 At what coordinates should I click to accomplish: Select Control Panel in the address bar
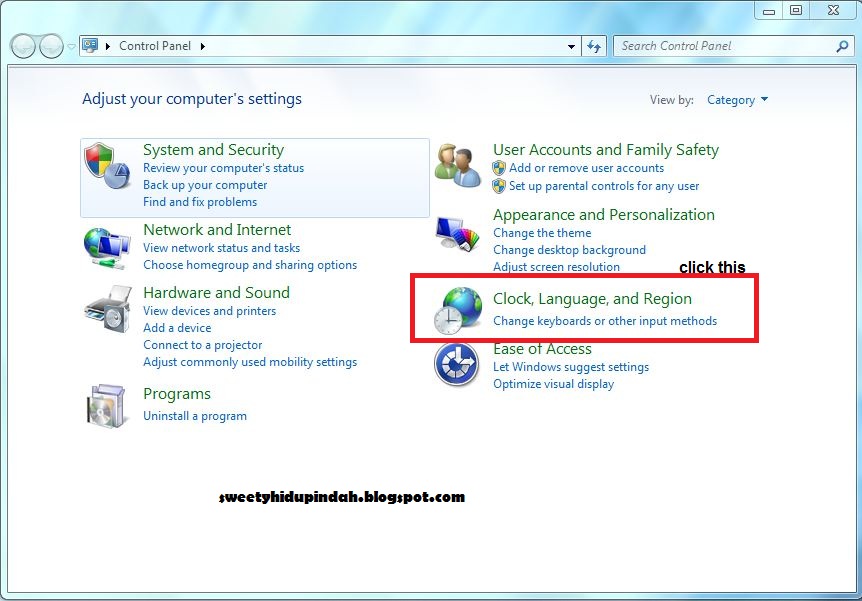tap(155, 46)
